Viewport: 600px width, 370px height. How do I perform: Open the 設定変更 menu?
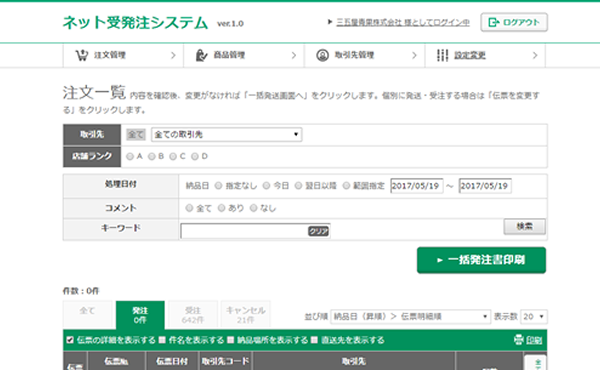point(485,55)
